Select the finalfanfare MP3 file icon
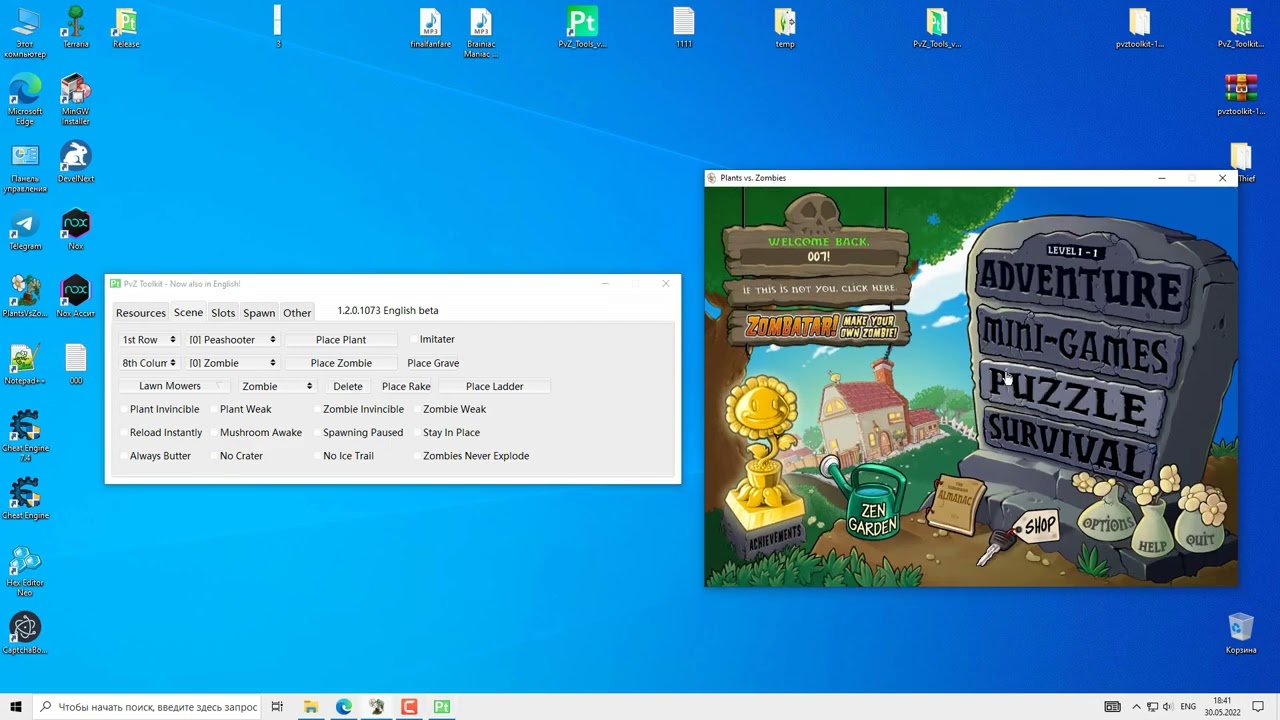The height and width of the screenshot is (720, 1280). [x=431, y=28]
